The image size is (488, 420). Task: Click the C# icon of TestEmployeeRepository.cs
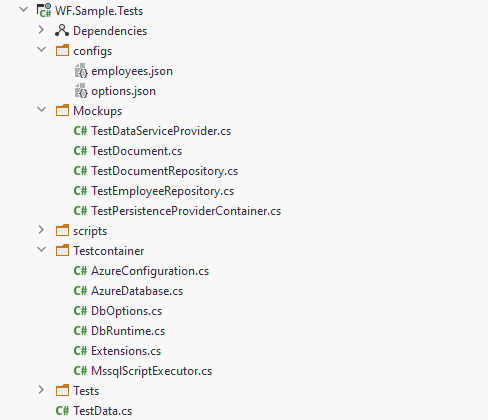coord(80,191)
